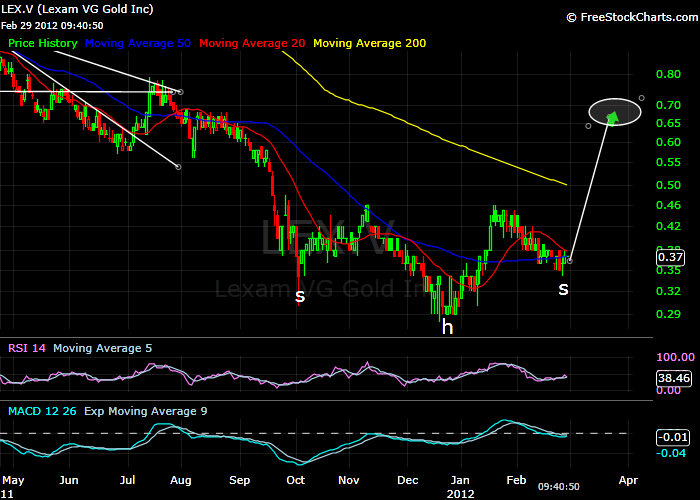Select the RSI 14 indicator label
The image size is (700, 500).
[27, 348]
